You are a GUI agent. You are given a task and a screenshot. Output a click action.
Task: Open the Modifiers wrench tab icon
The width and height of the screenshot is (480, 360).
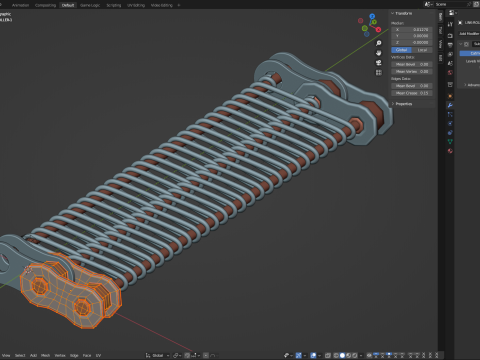click(450, 105)
